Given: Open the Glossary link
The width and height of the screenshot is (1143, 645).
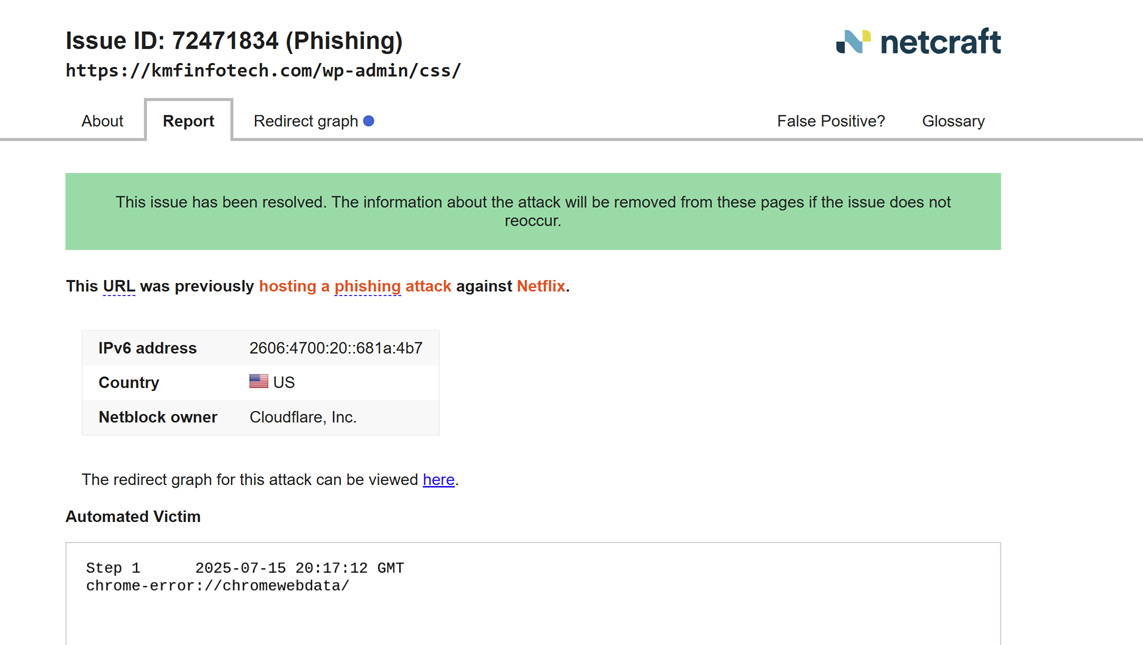Looking at the screenshot, I should [953, 121].
